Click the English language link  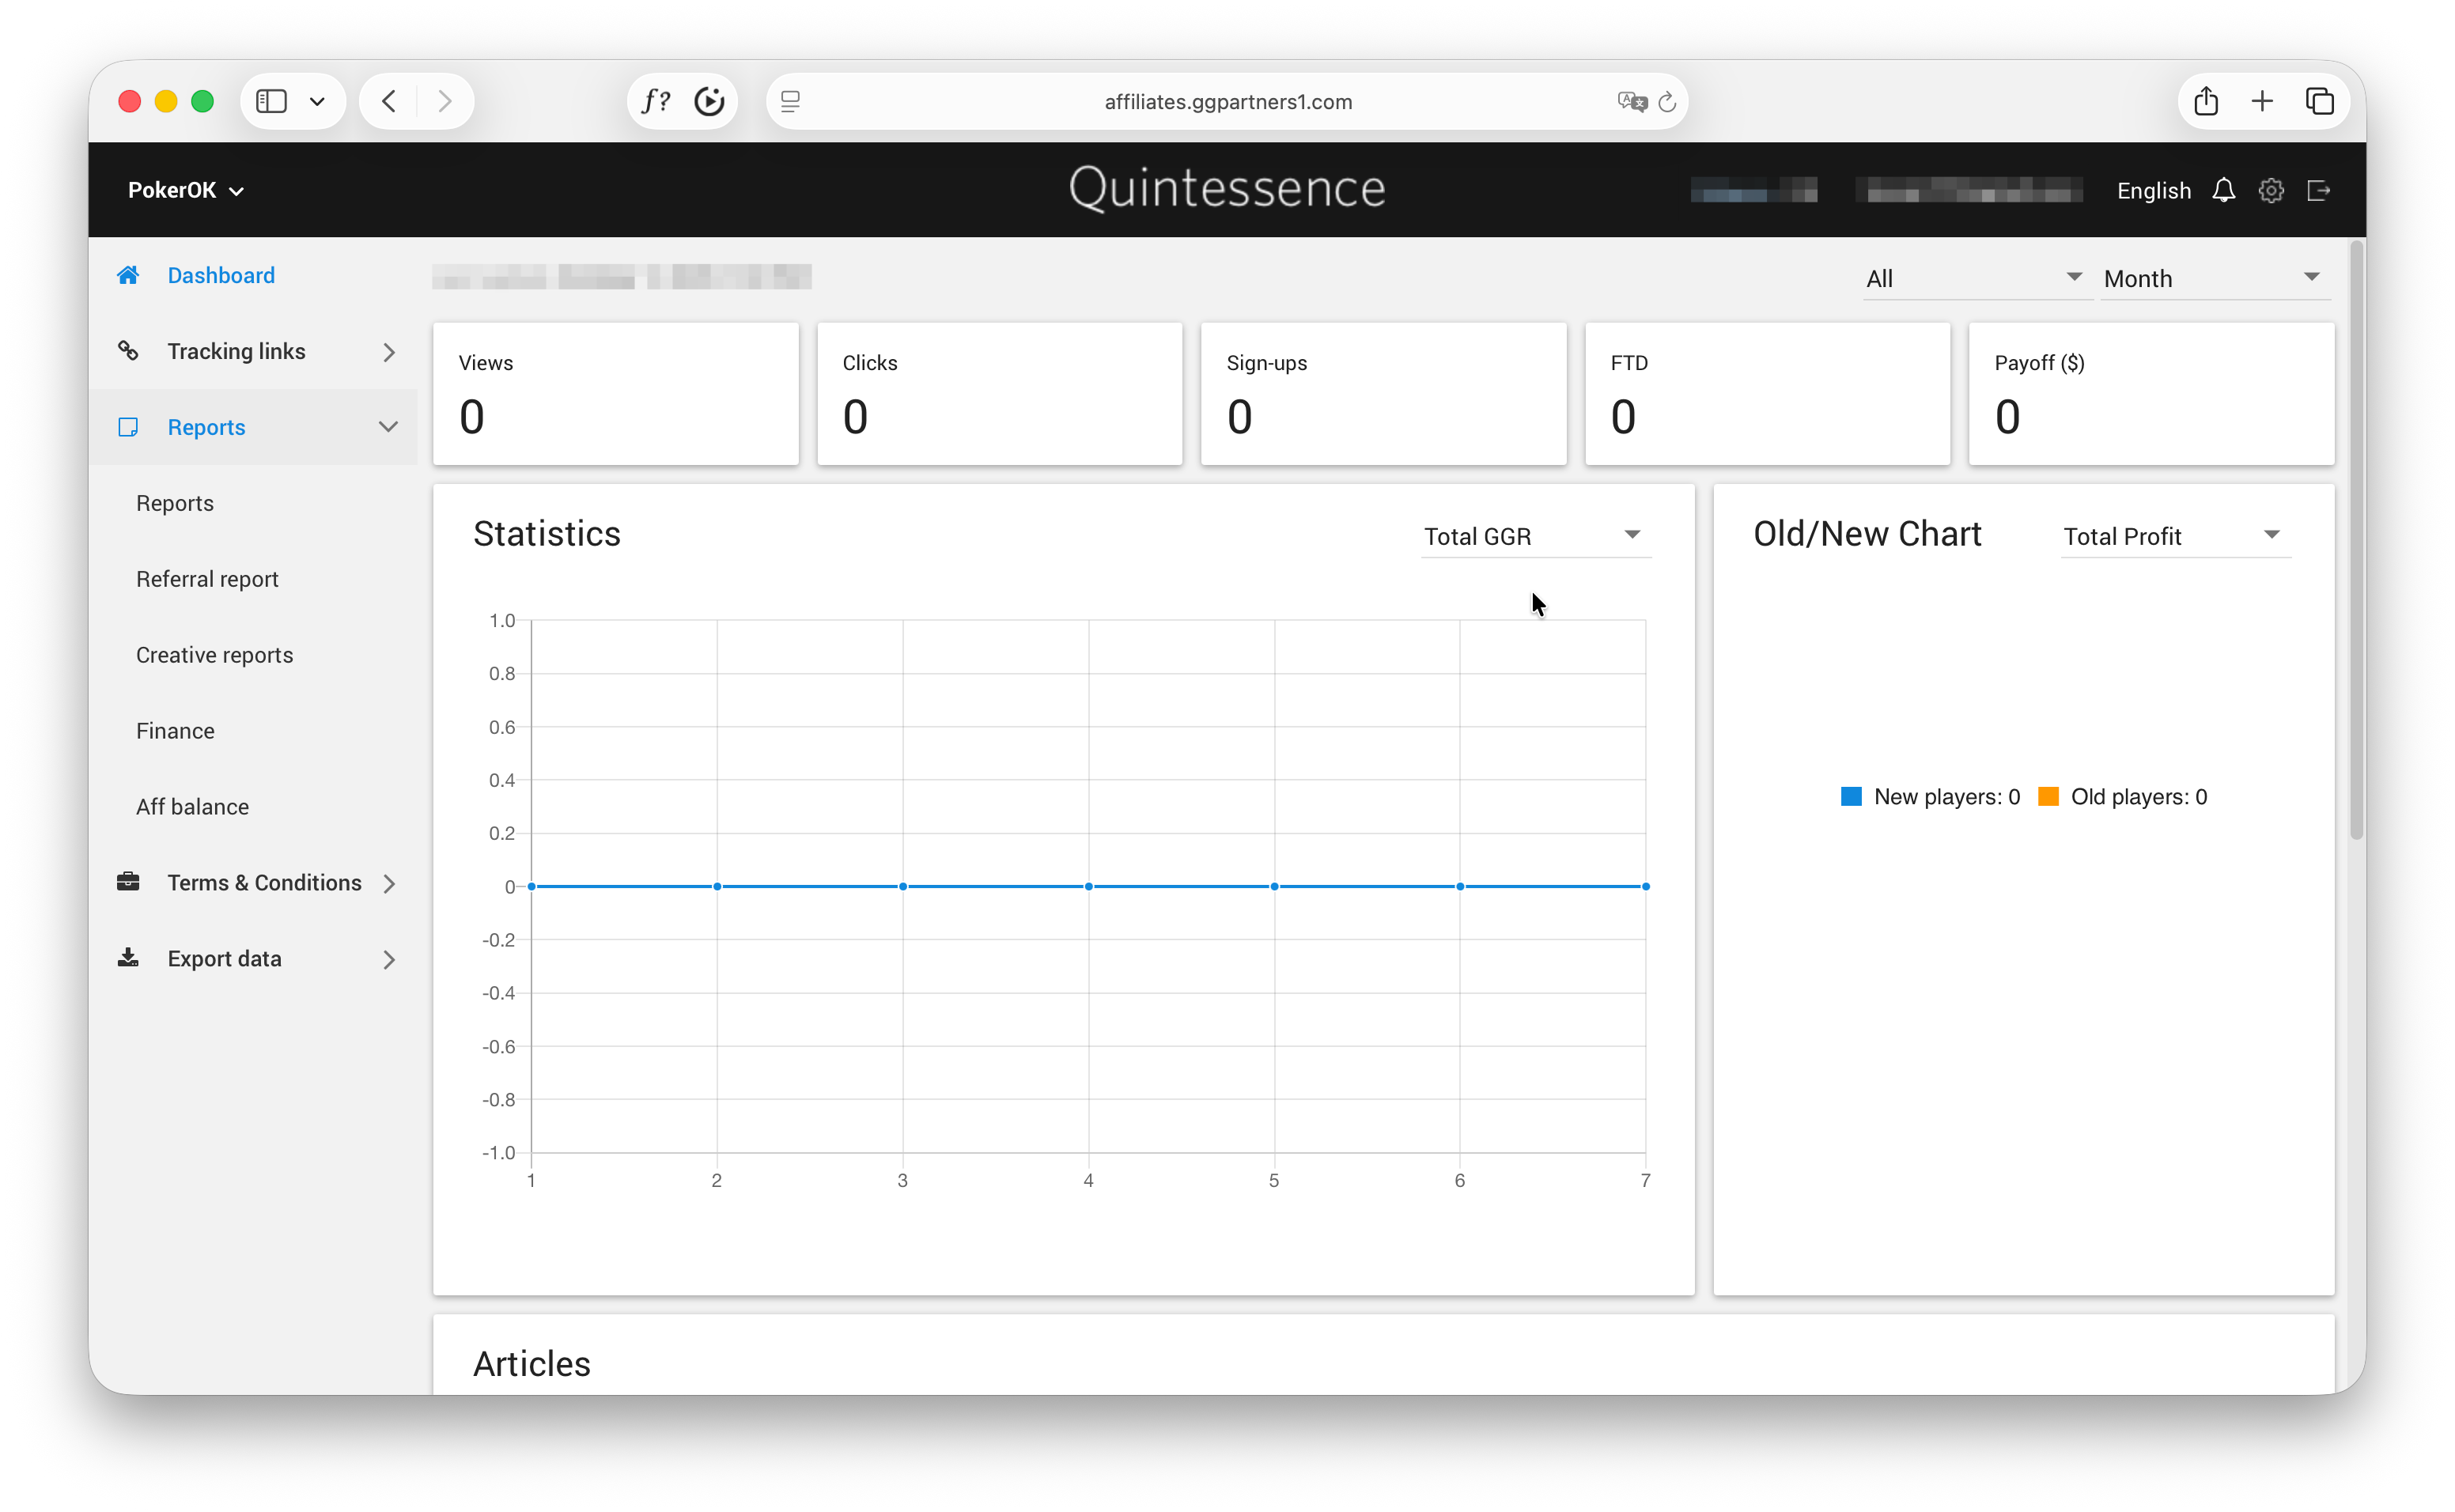[x=2152, y=190]
